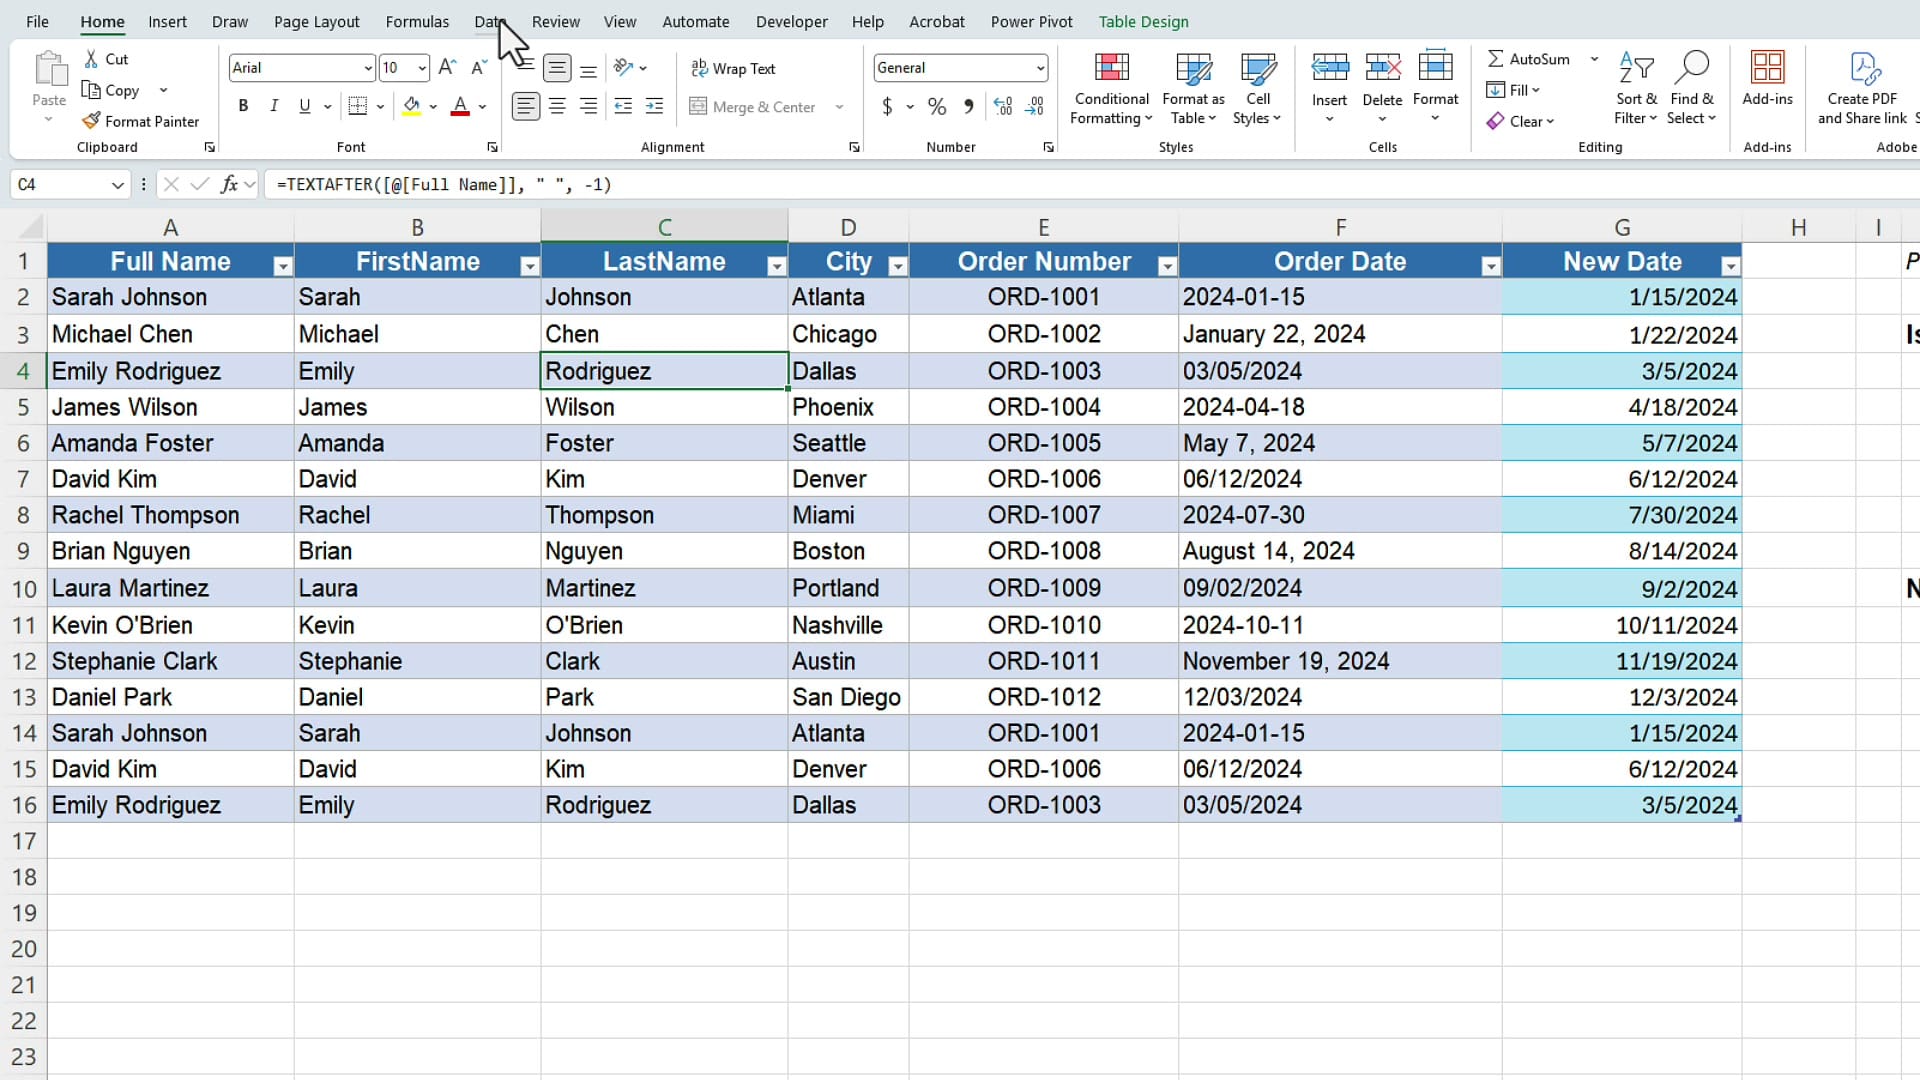Image resolution: width=1920 pixels, height=1080 pixels.
Task: Switch to the Insert tab
Action: click(167, 21)
